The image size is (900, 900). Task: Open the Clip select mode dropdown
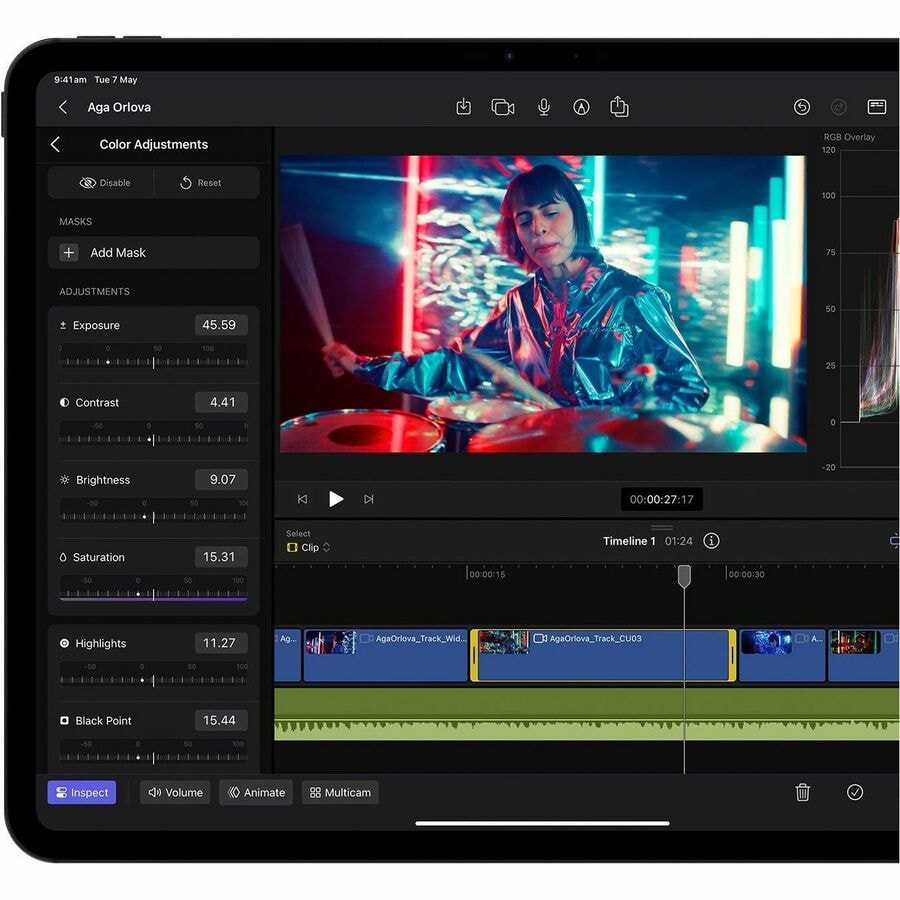309,548
